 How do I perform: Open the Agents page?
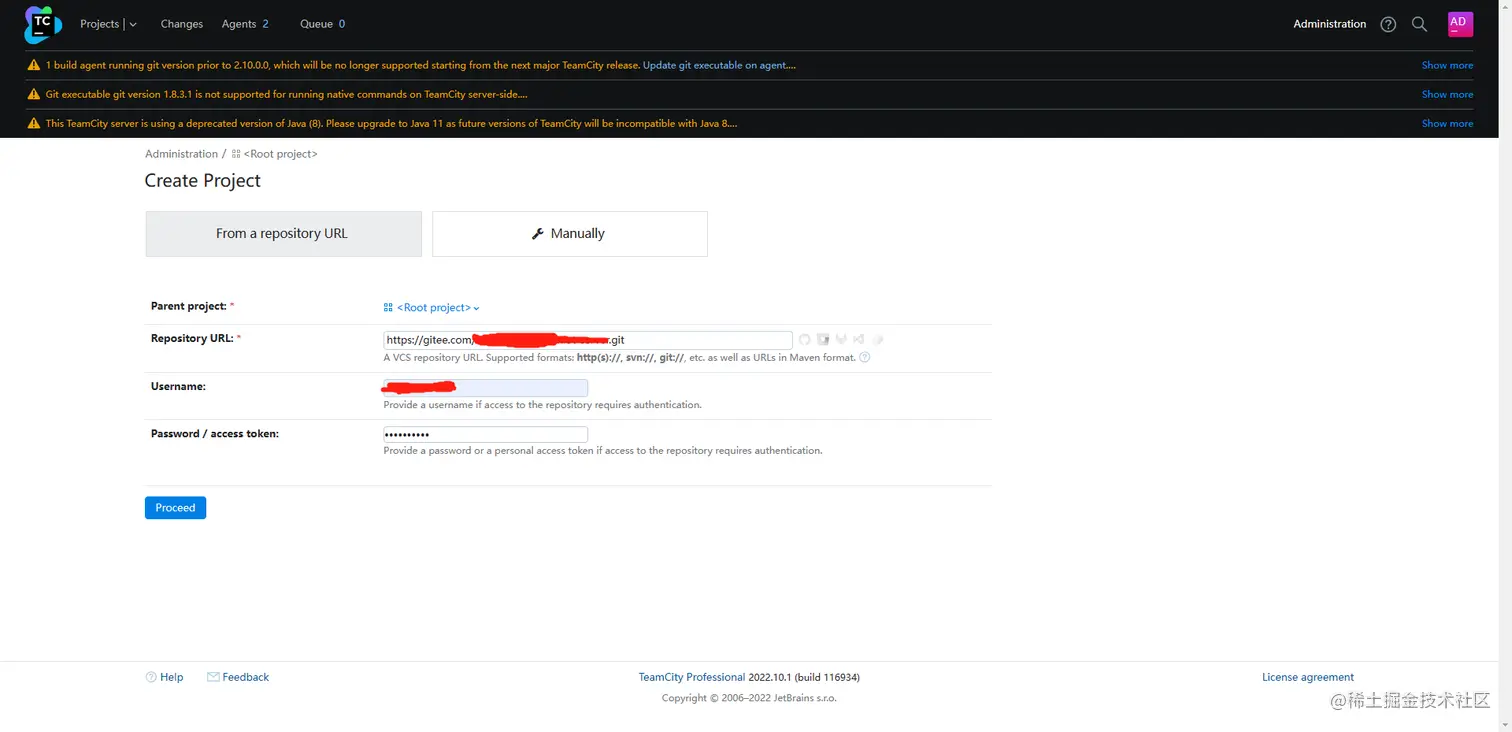[239, 24]
